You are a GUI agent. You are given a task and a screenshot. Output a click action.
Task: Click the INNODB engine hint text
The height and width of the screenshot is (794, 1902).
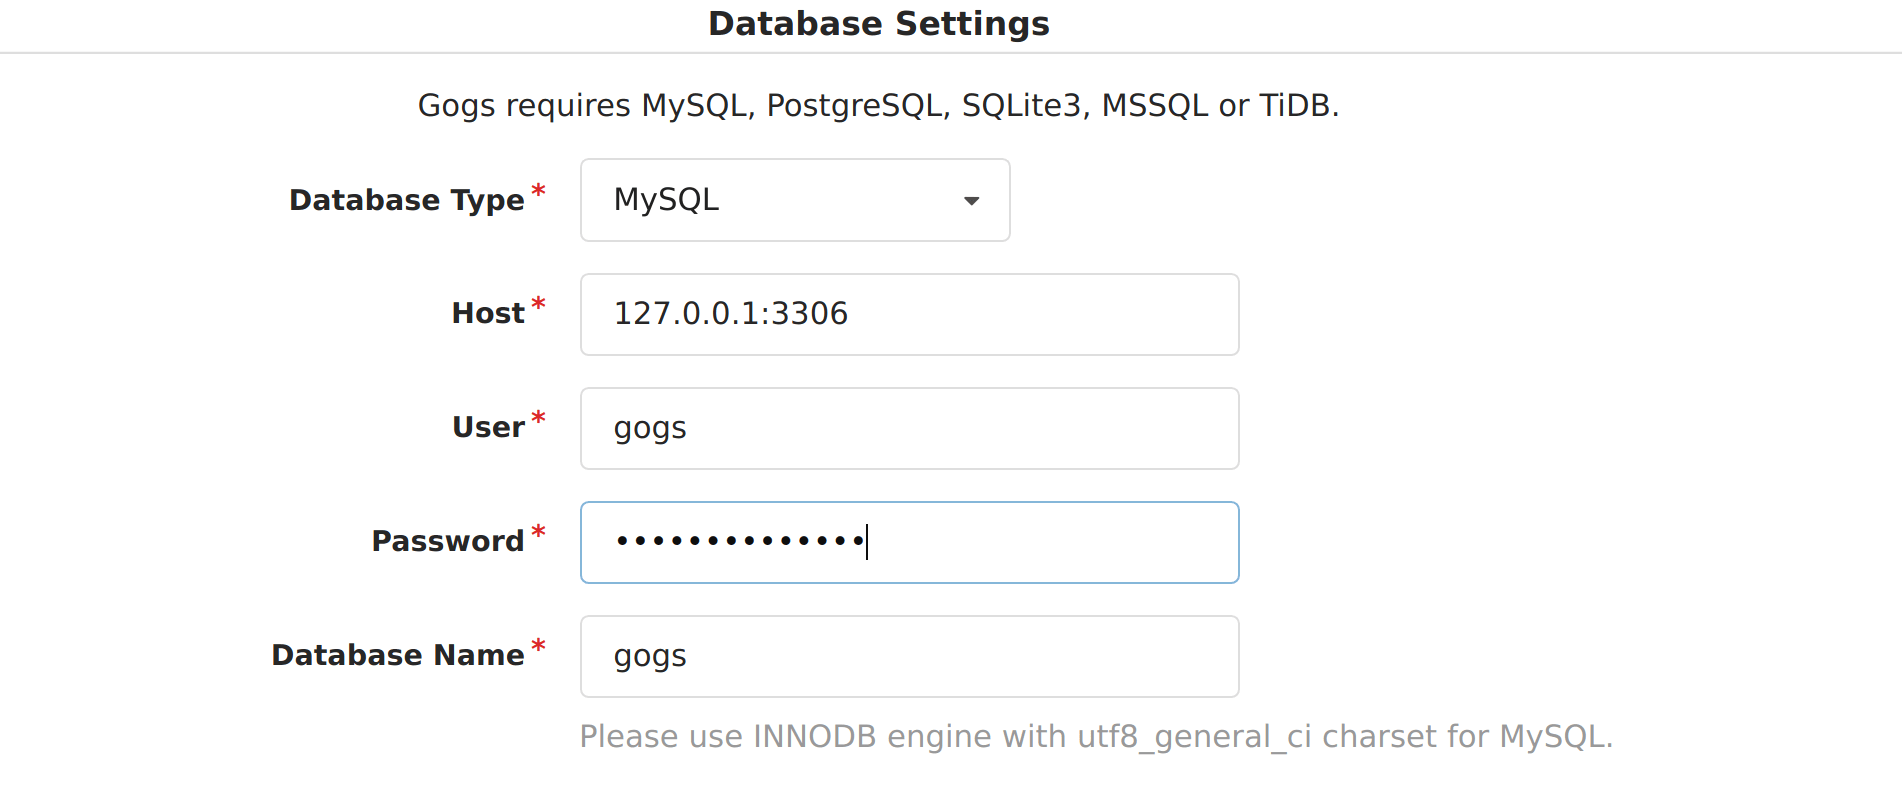tap(1097, 736)
